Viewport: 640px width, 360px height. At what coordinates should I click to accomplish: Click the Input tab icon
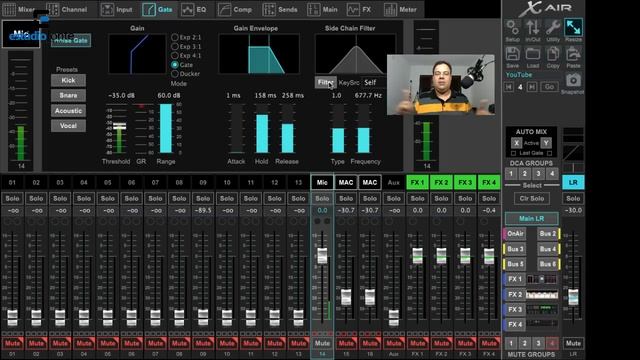click(x=107, y=9)
